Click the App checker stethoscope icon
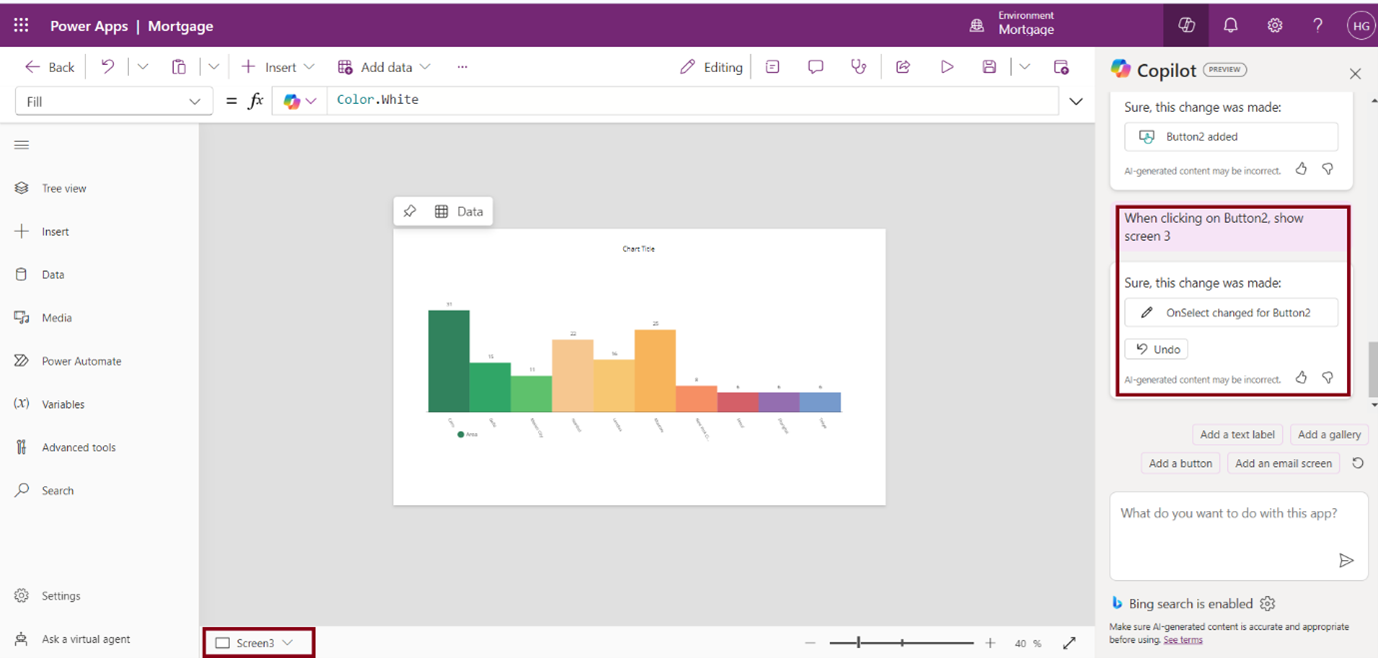The image size is (1378, 658). click(x=858, y=67)
